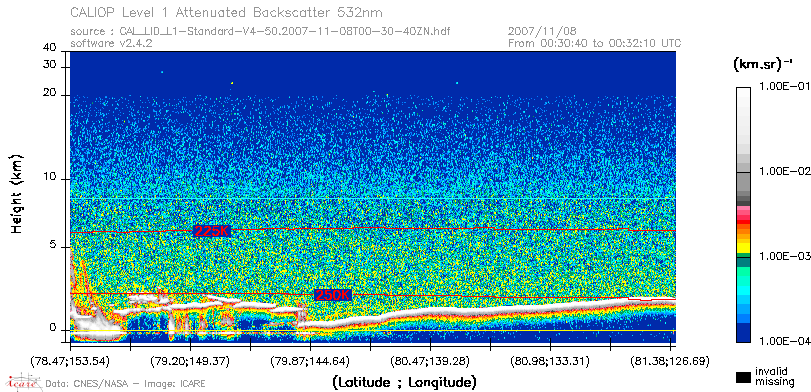Click the 'invalid missing' legend text
811x392 pixels.
[774, 376]
